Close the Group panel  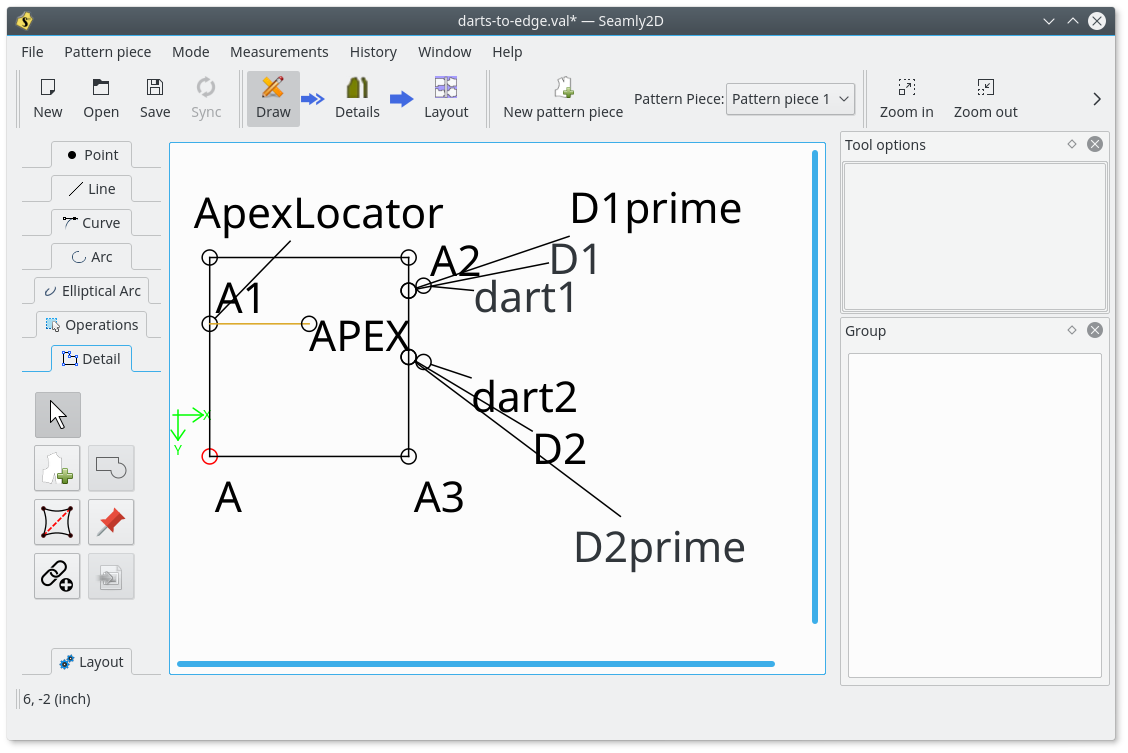[x=1095, y=330]
